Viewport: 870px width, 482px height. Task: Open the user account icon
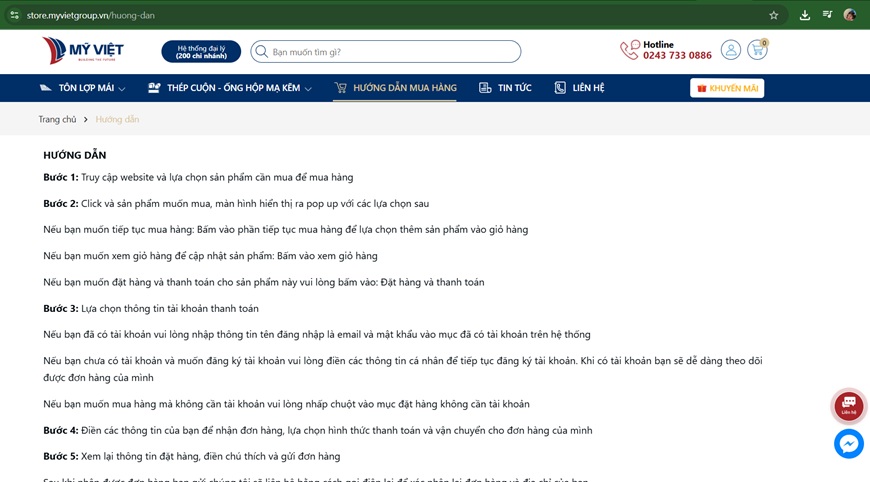point(731,50)
